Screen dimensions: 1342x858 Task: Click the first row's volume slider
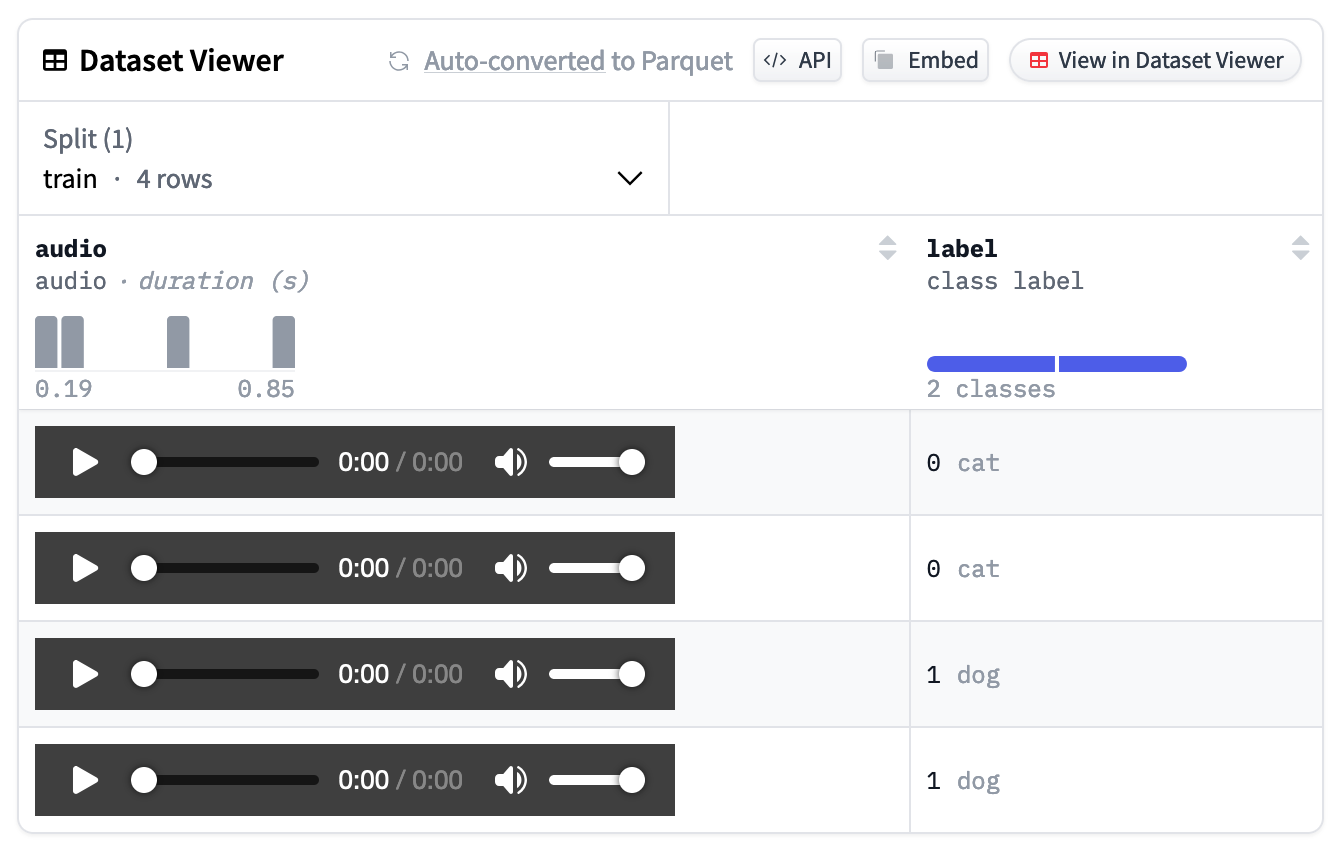coord(595,462)
